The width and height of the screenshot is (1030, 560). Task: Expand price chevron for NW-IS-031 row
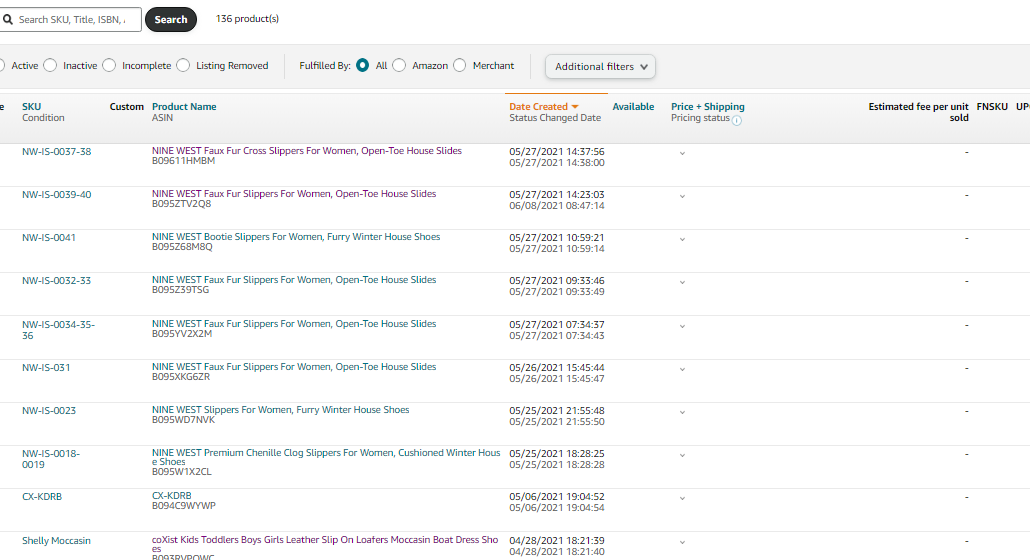(x=683, y=369)
